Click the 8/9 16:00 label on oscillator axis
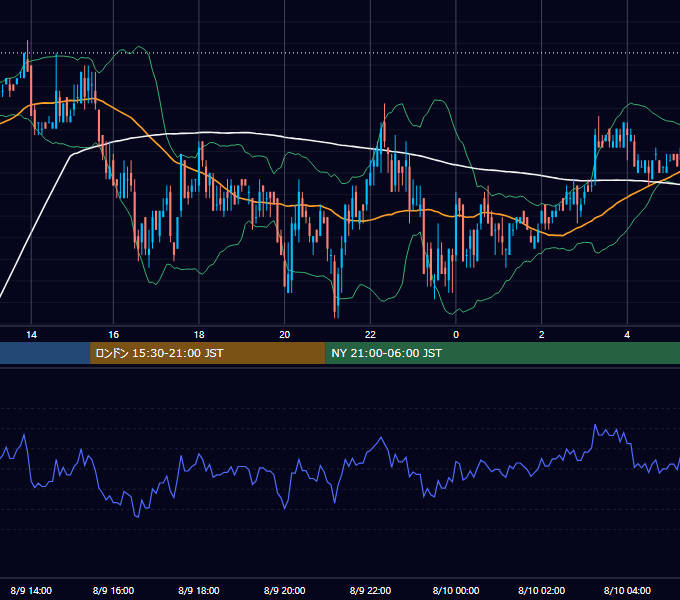The width and height of the screenshot is (680, 600). (x=113, y=590)
